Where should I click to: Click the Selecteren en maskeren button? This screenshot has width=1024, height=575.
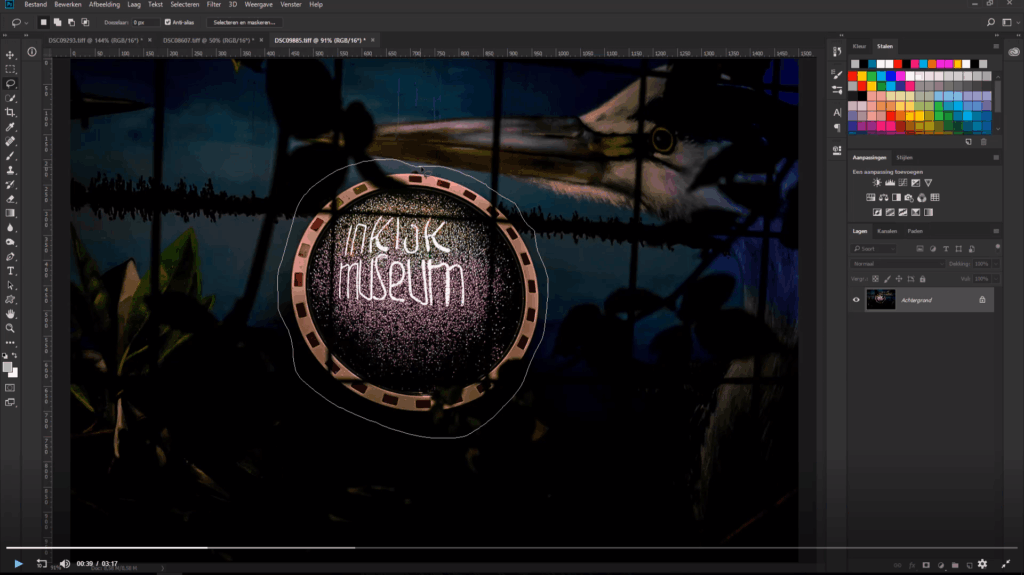[x=244, y=22]
